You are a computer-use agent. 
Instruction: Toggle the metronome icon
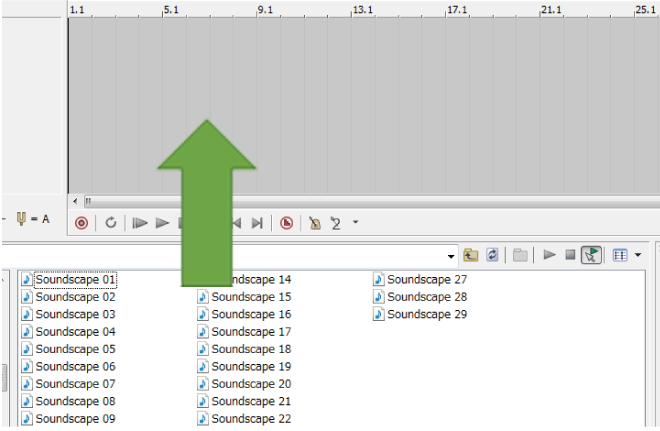[314, 223]
